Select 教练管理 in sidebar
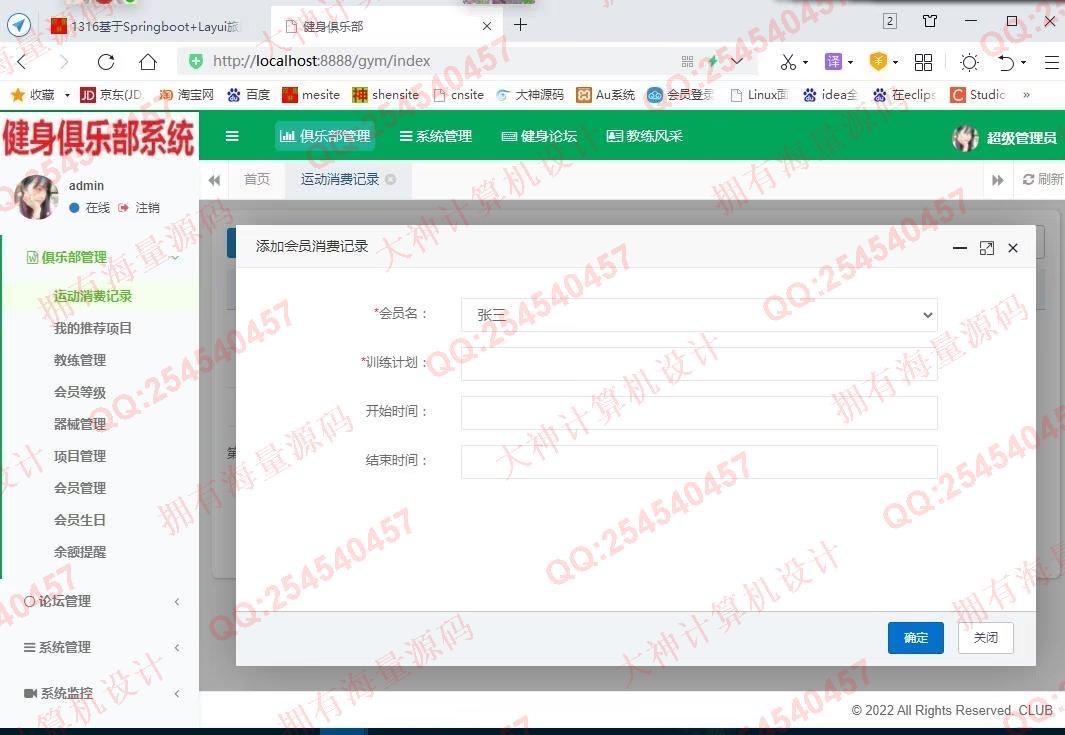Image resolution: width=1065 pixels, height=735 pixels. pyautogui.click(x=80, y=360)
